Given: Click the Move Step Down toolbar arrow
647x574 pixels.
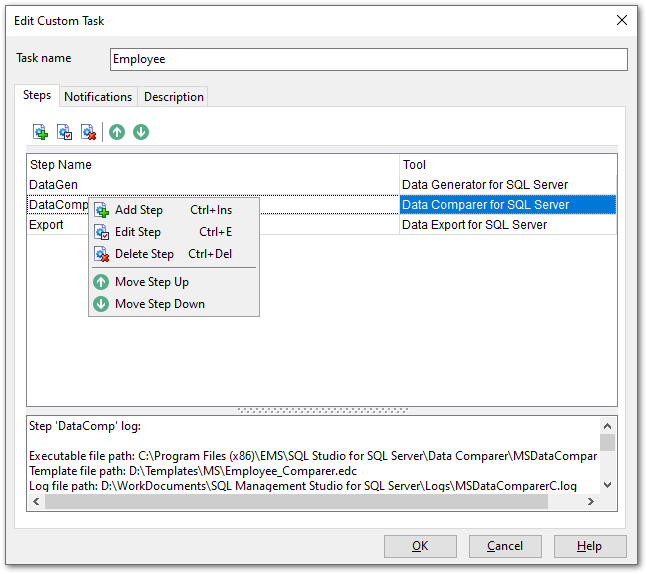Looking at the screenshot, I should pos(141,132).
